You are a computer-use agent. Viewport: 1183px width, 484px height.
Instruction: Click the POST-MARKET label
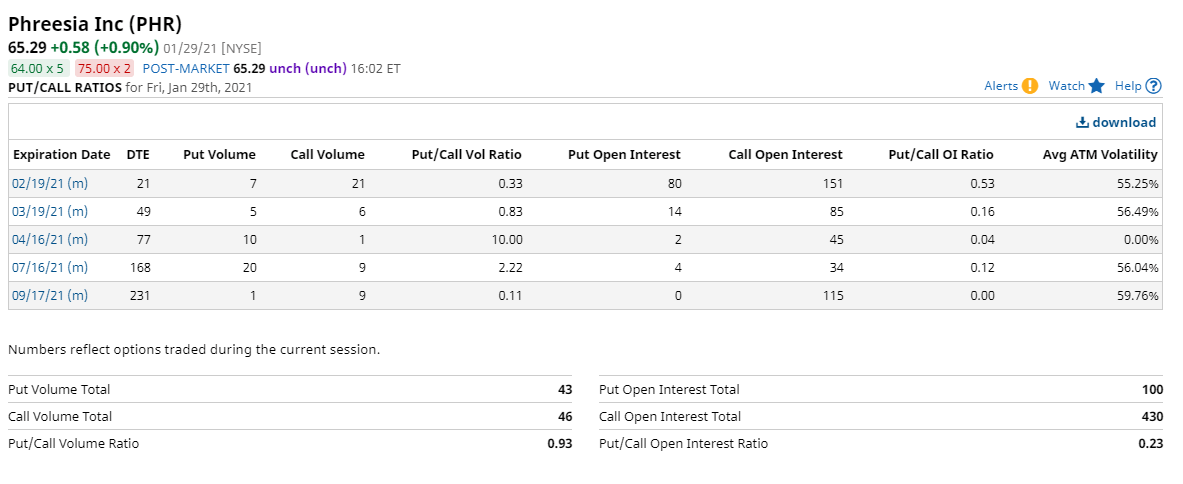(186, 69)
